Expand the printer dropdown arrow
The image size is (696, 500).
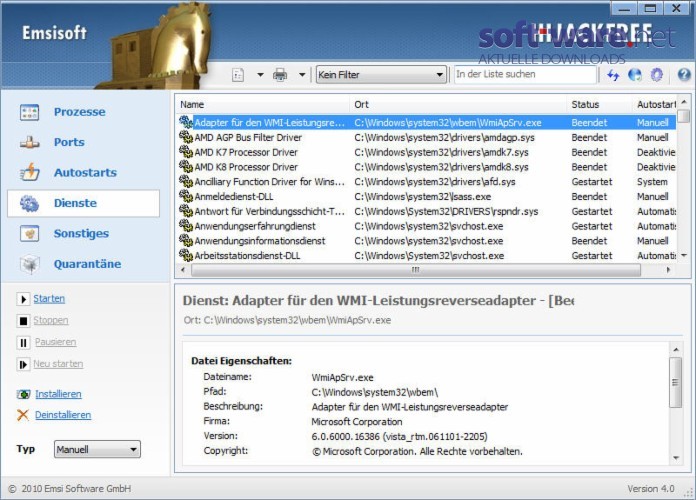[302, 75]
